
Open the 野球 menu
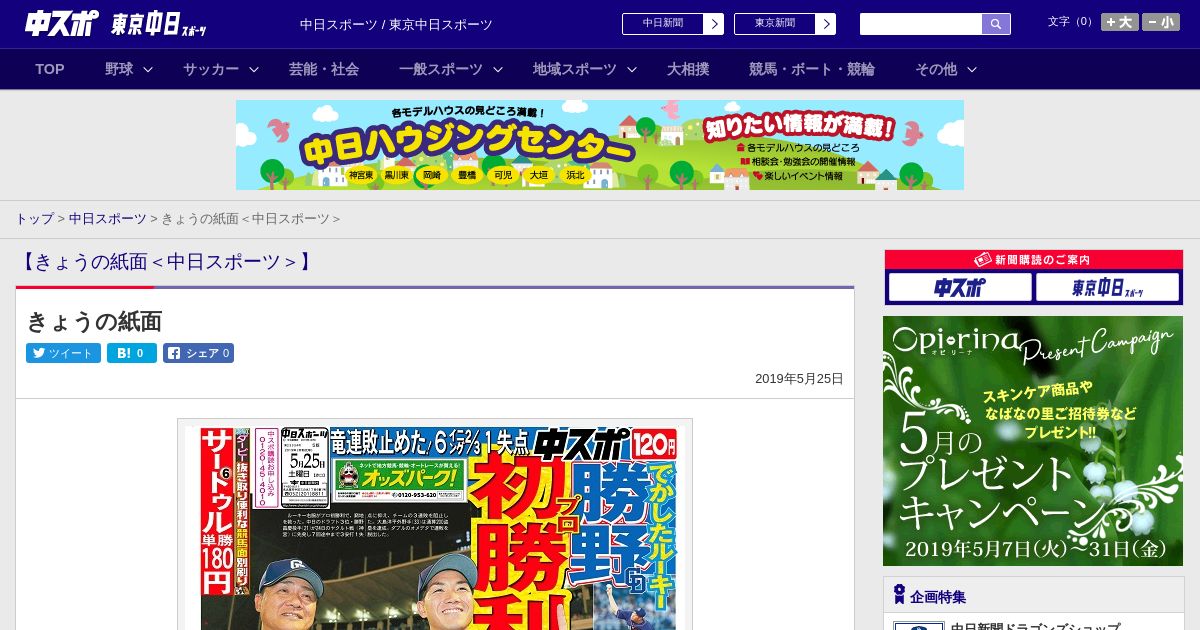tap(119, 69)
